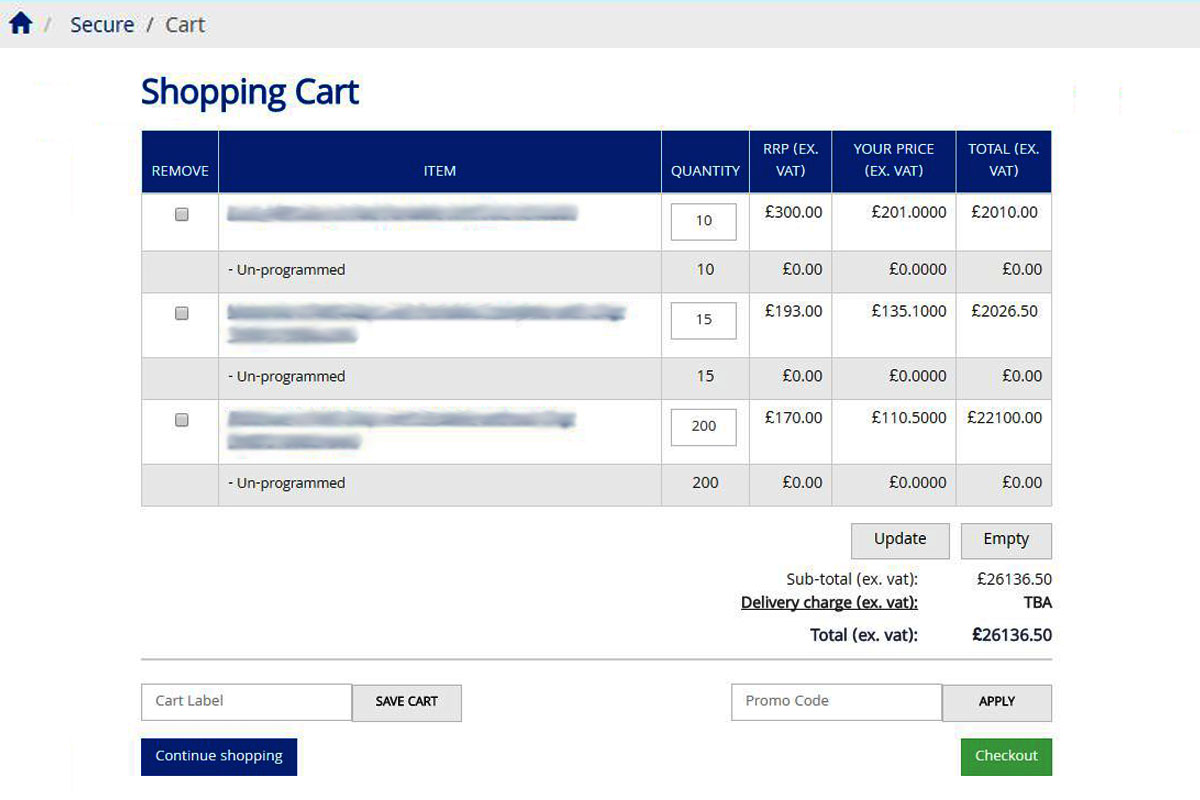This screenshot has height=800, width=1200.
Task: Click the Promo Code input field
Action: 836,701
